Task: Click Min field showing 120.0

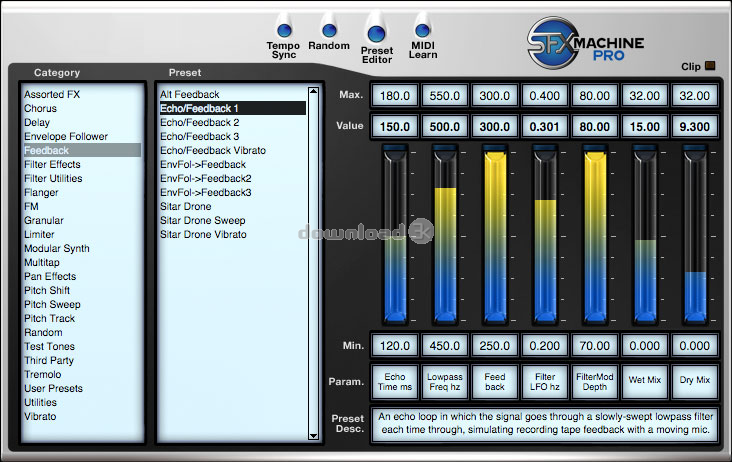Action: pos(395,346)
